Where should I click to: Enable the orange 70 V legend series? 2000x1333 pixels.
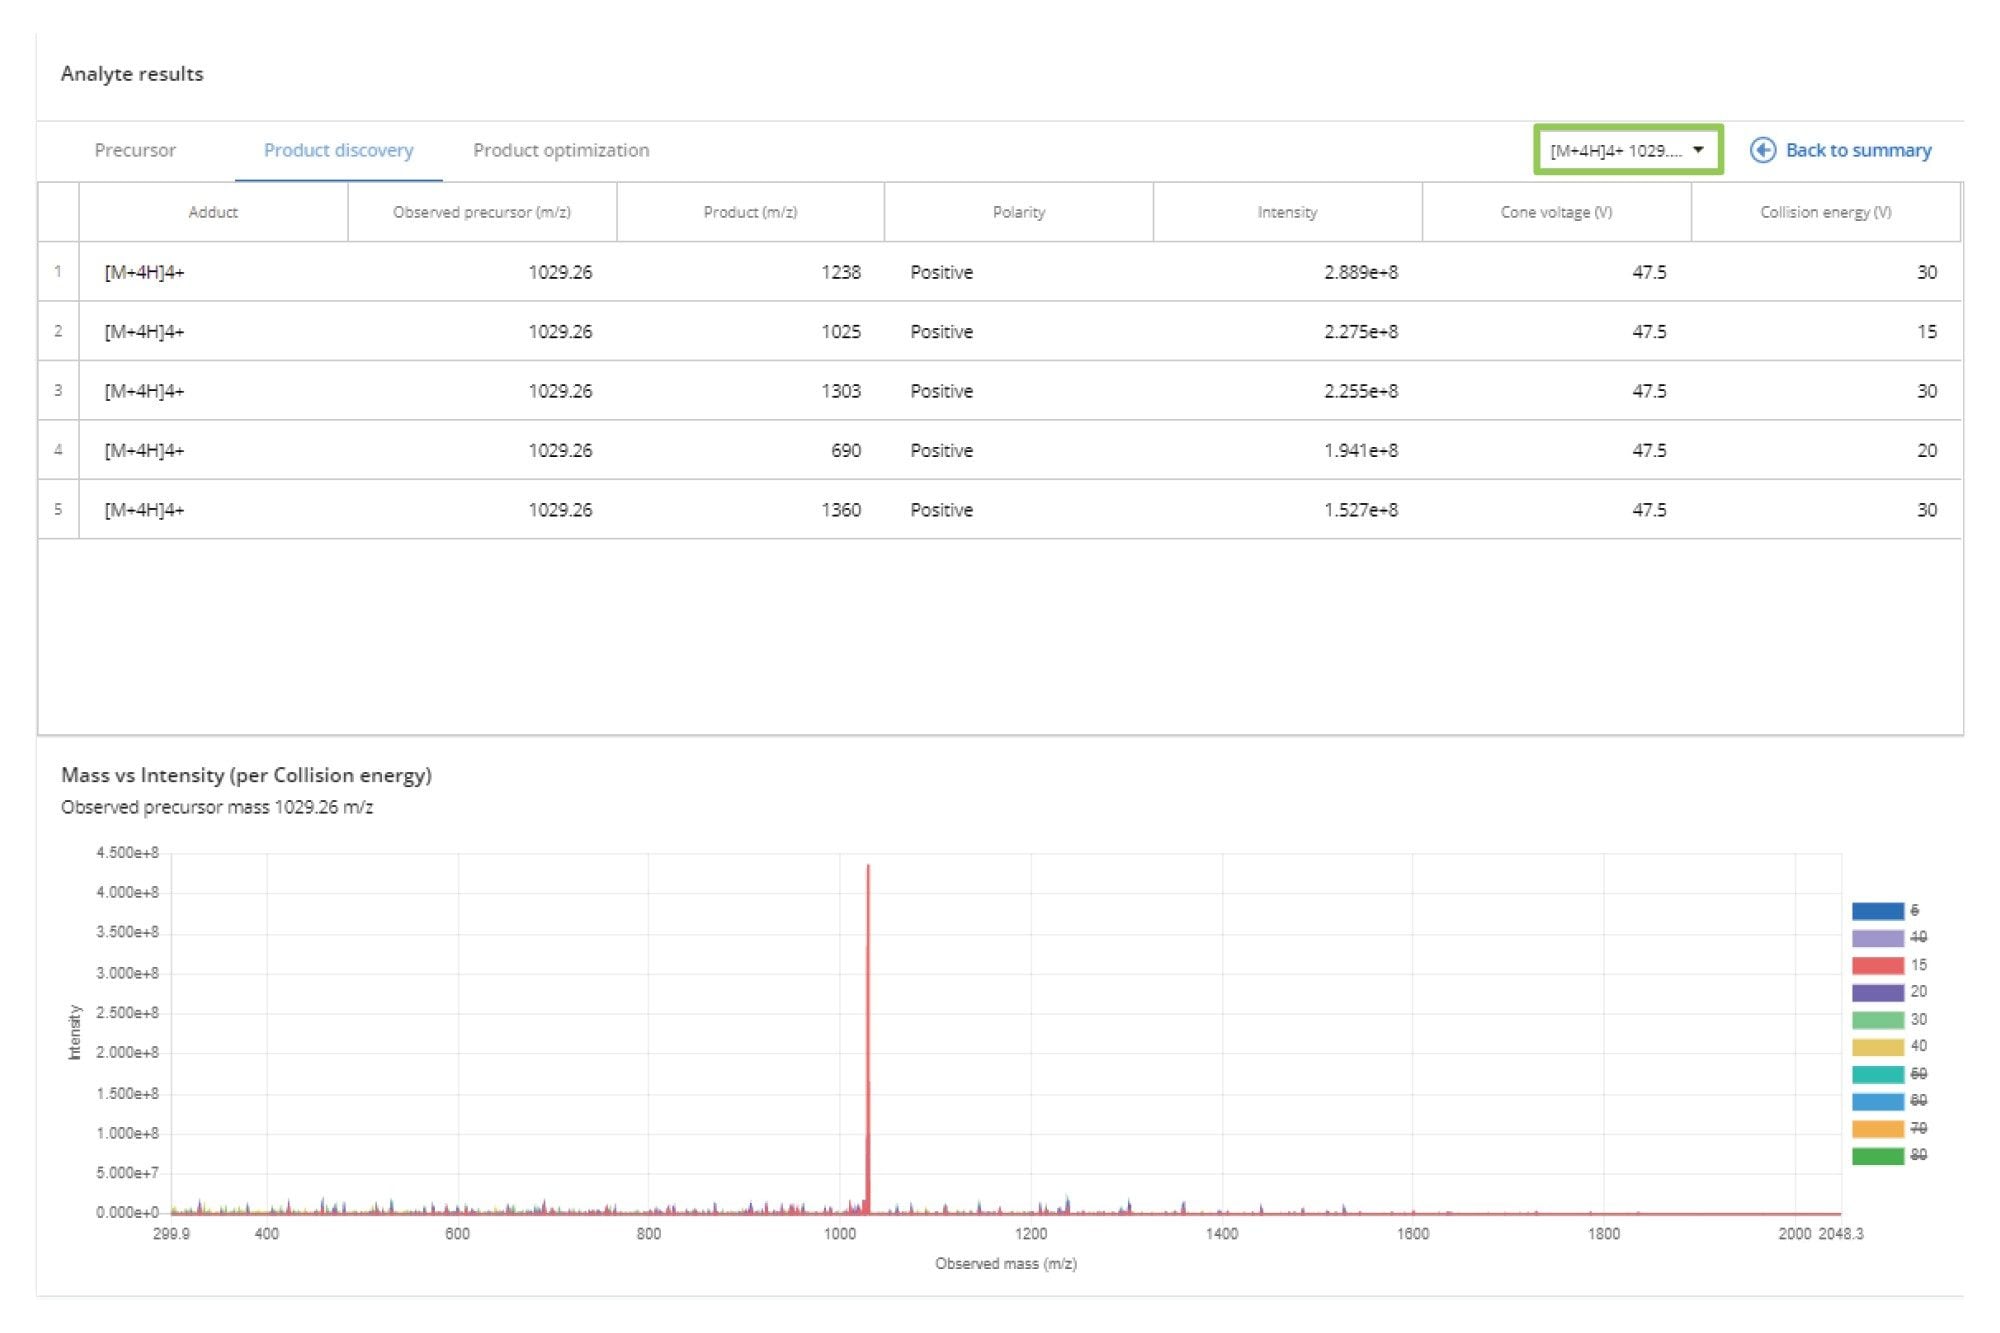tap(1877, 1128)
